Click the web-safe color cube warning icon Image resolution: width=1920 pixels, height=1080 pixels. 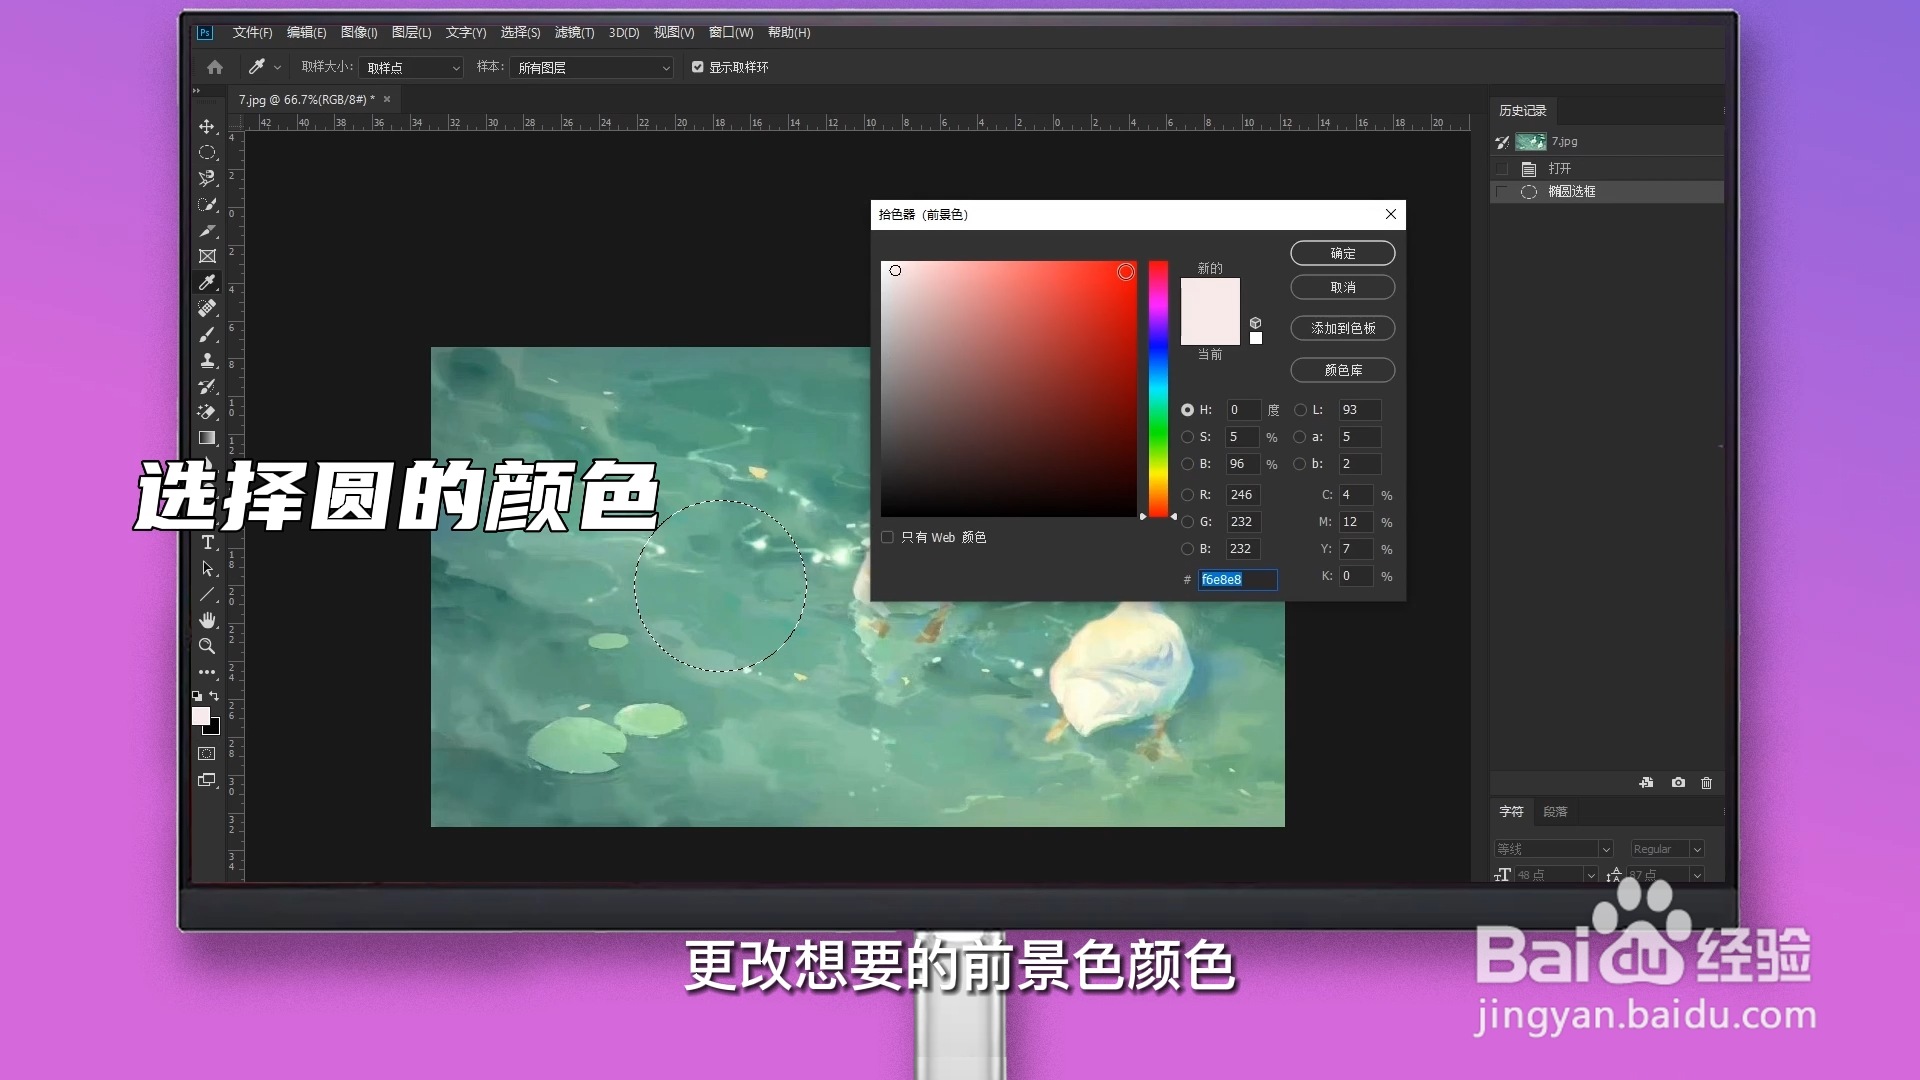tap(1256, 323)
